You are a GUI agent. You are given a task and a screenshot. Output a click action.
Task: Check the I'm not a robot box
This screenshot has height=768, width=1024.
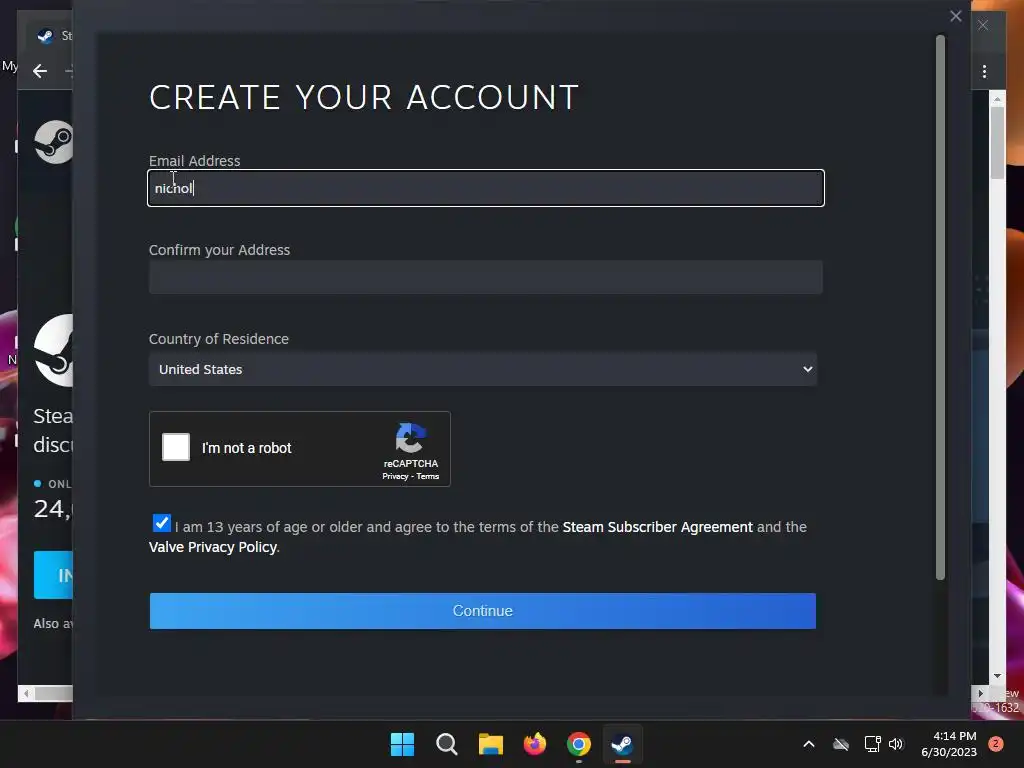[x=176, y=447]
